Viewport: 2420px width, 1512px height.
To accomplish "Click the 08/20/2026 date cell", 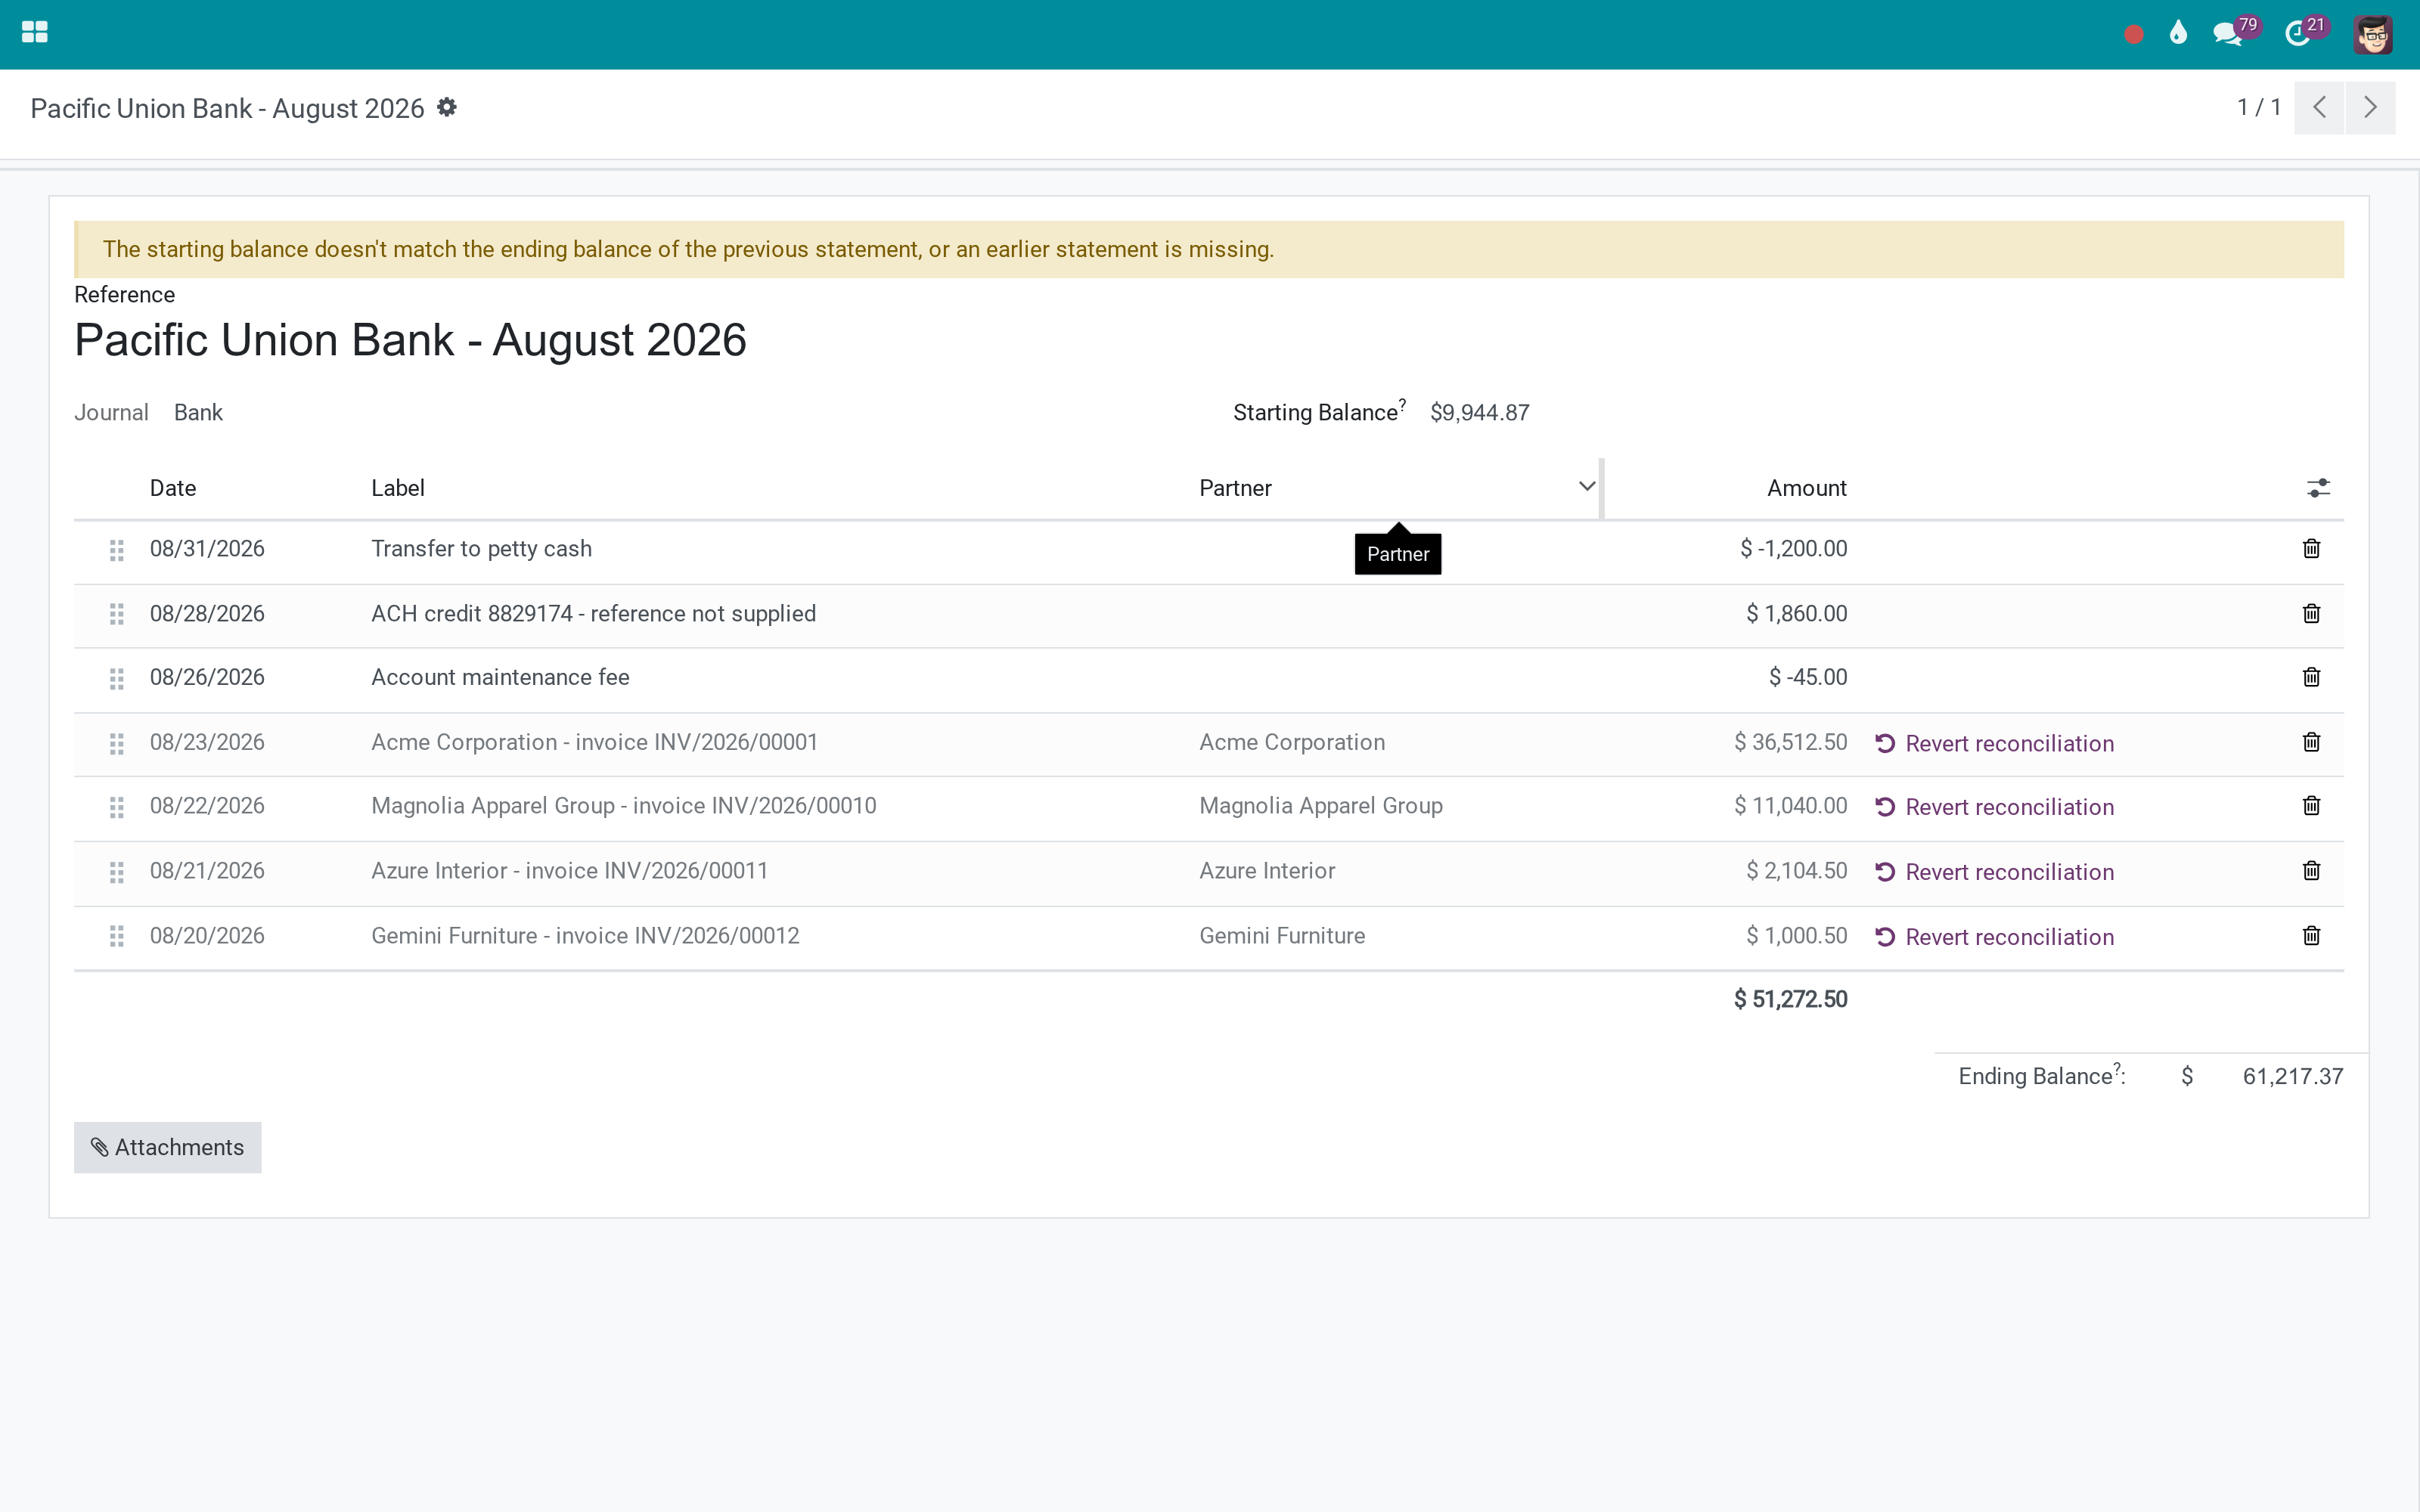I will click(207, 936).
